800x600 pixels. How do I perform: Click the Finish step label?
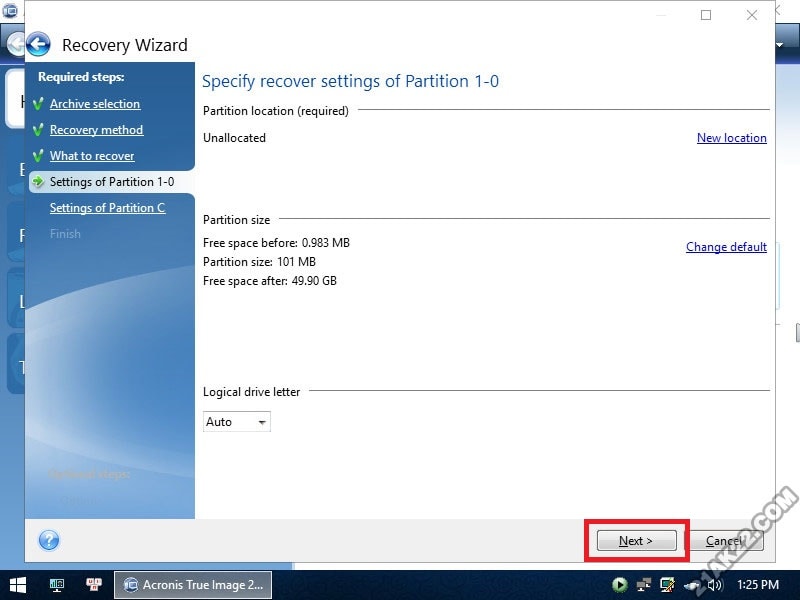click(65, 234)
